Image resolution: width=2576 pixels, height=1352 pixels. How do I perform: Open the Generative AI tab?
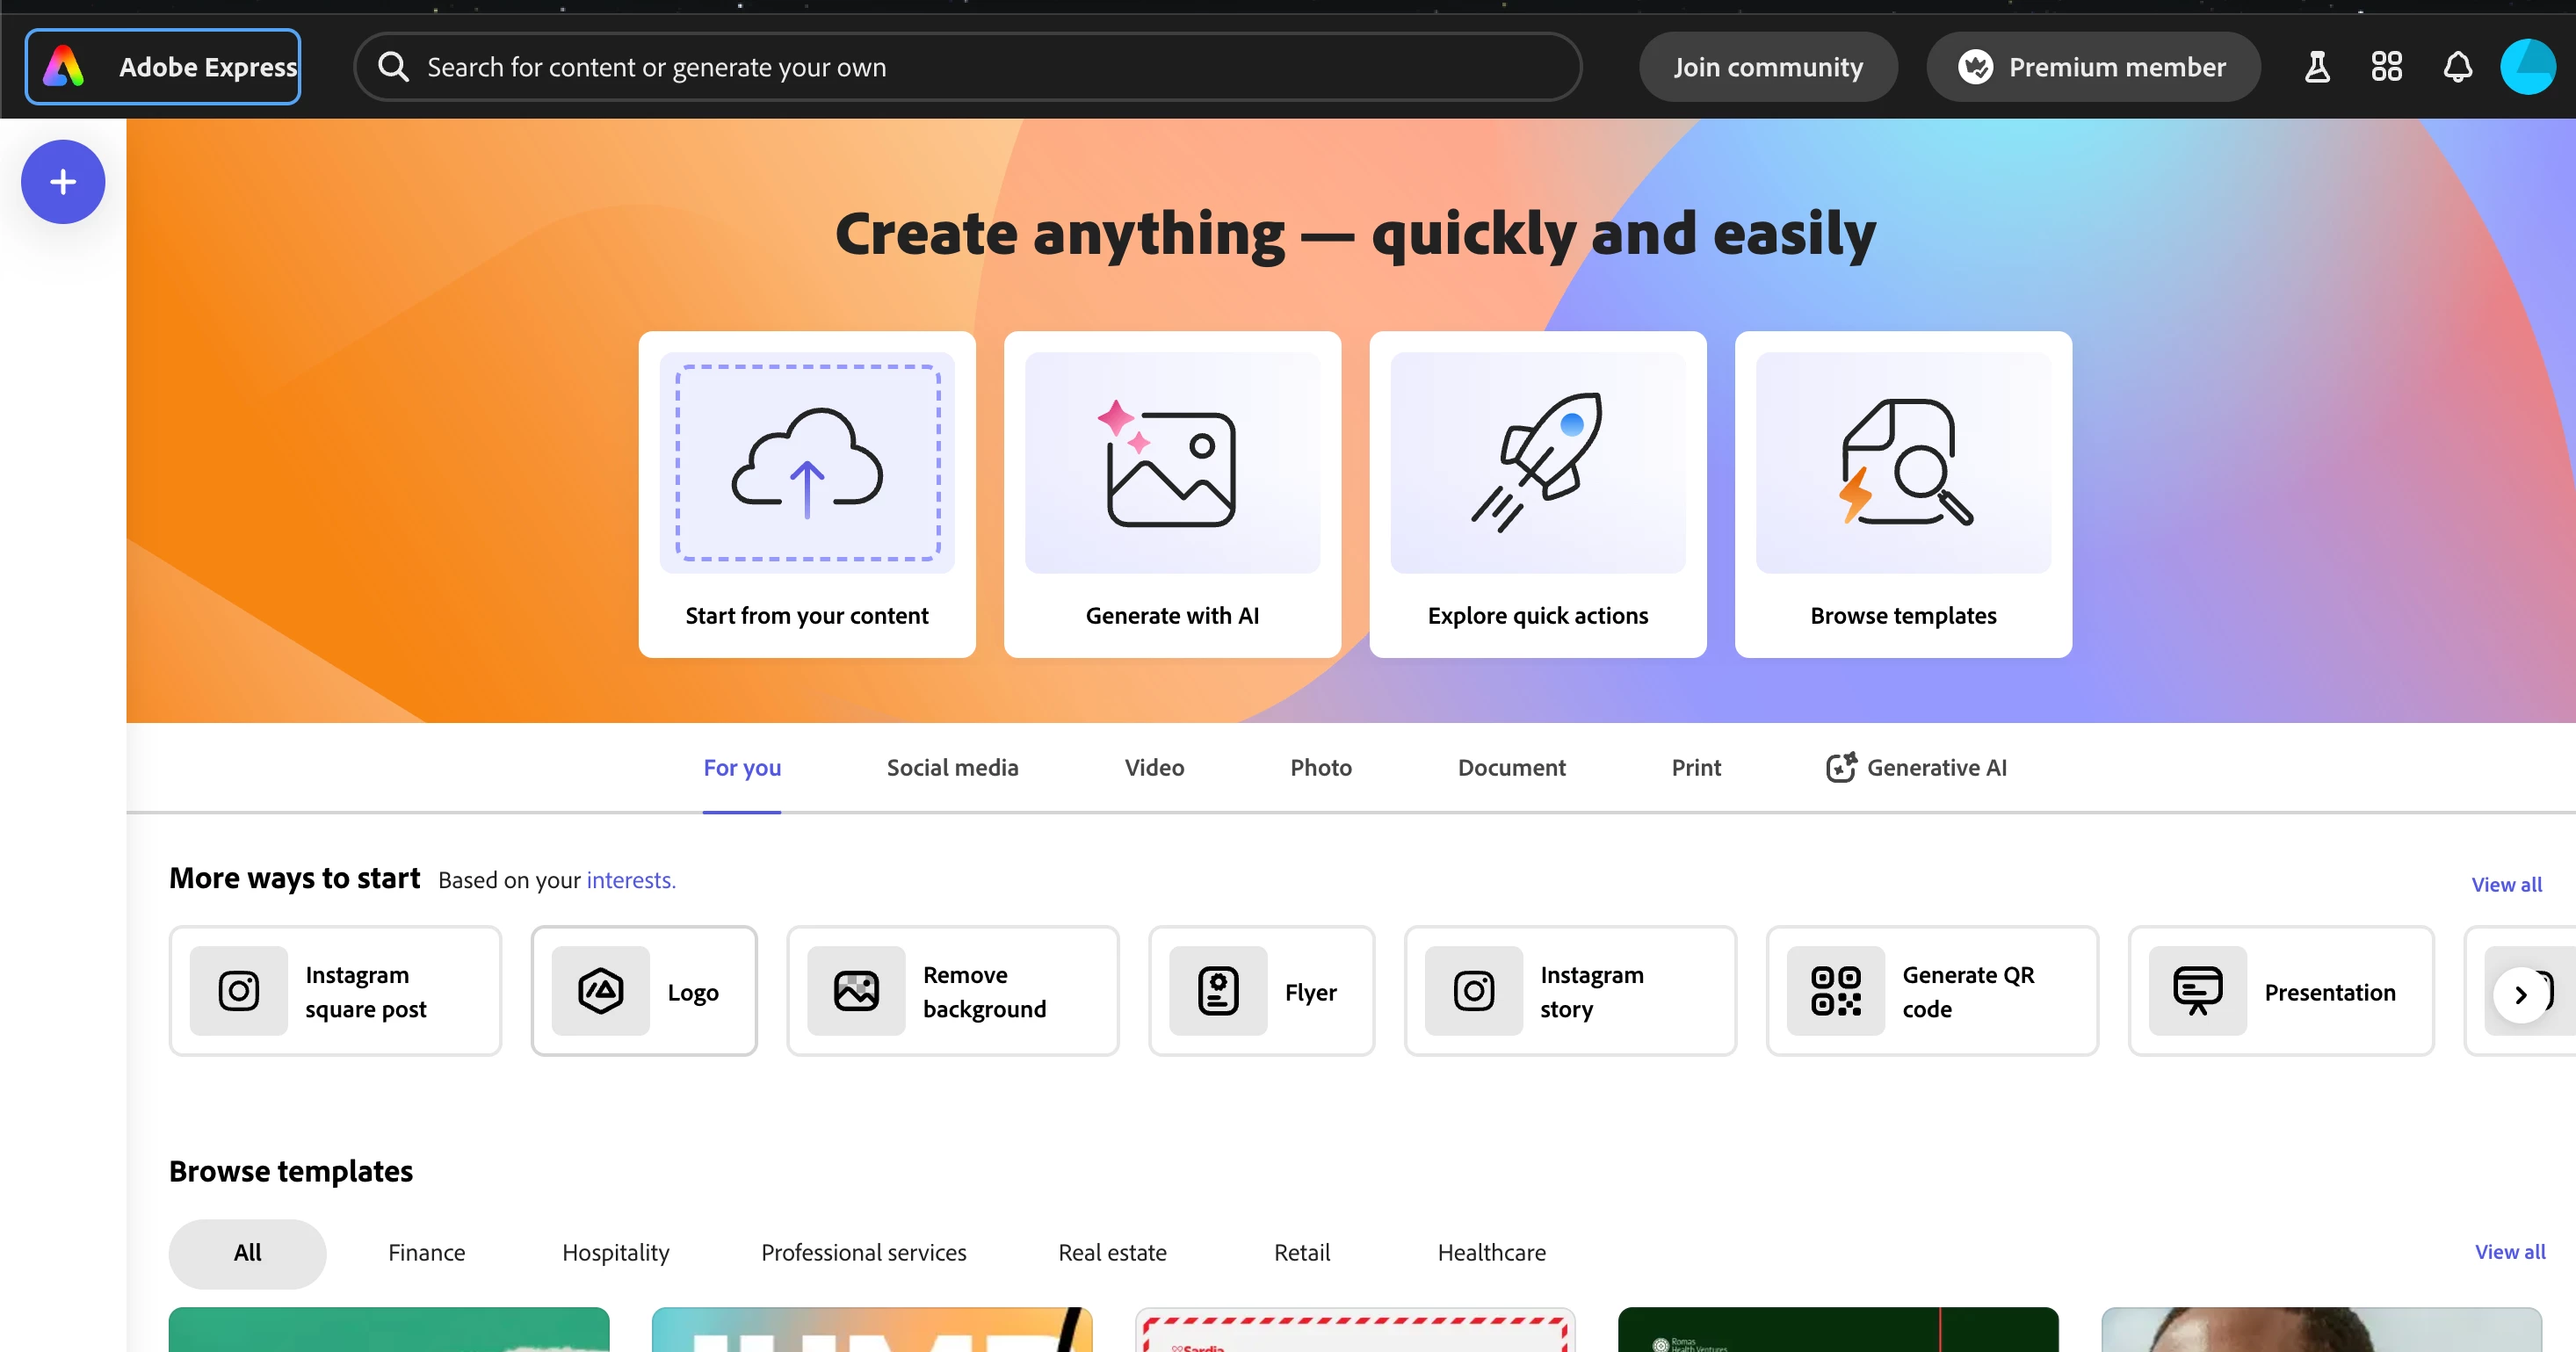tap(1916, 767)
